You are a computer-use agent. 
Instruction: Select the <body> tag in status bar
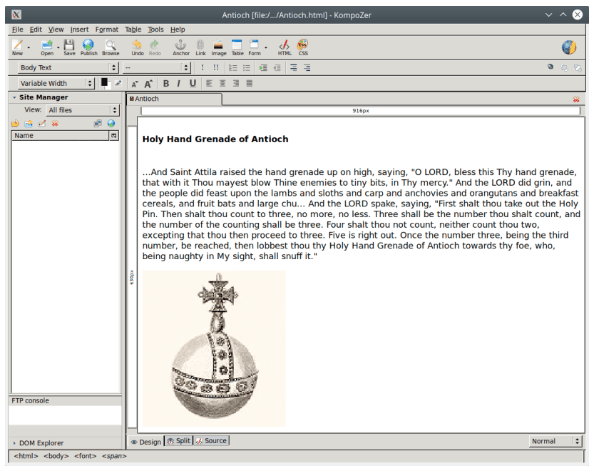[56, 456]
